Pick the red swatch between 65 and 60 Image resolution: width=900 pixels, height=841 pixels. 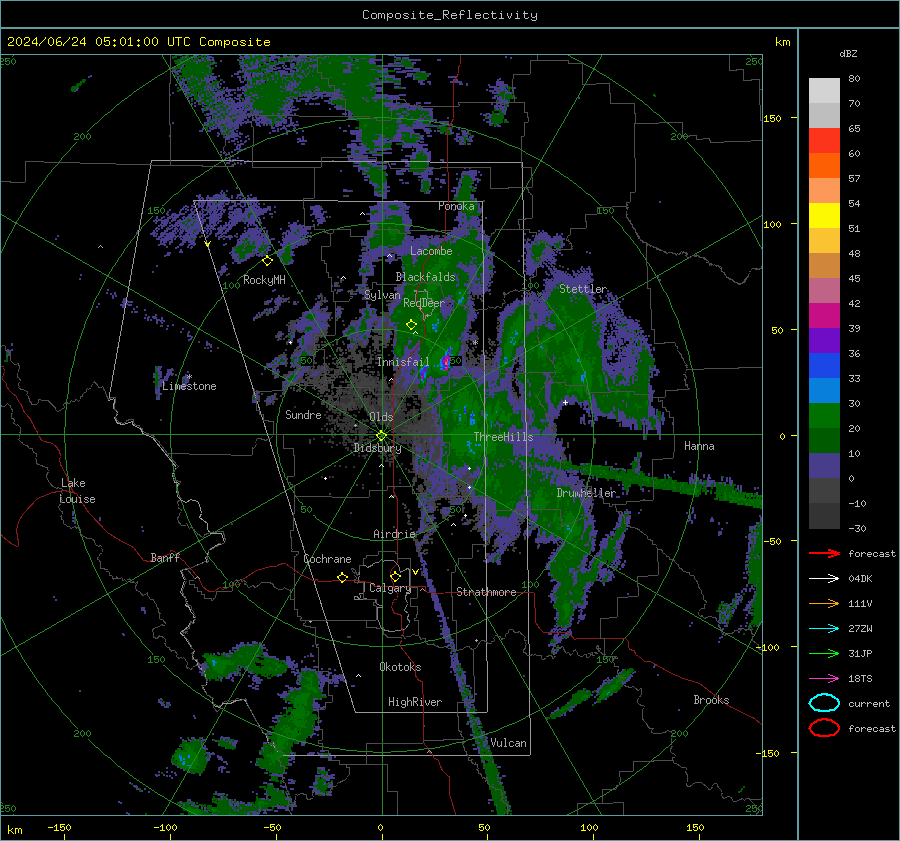824,141
